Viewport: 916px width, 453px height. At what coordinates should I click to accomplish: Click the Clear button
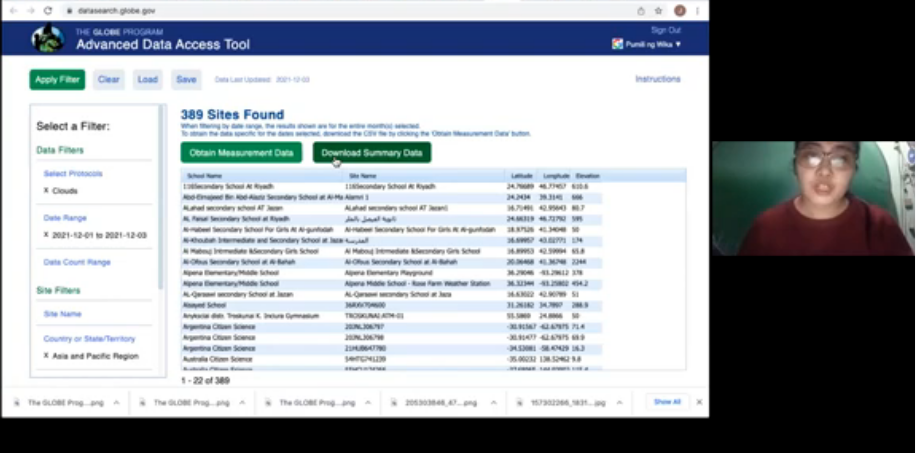(109, 79)
